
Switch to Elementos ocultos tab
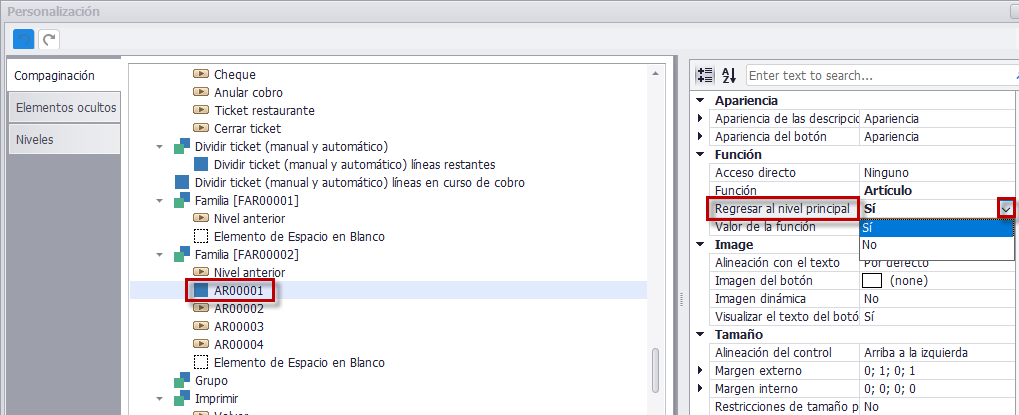tap(64, 107)
